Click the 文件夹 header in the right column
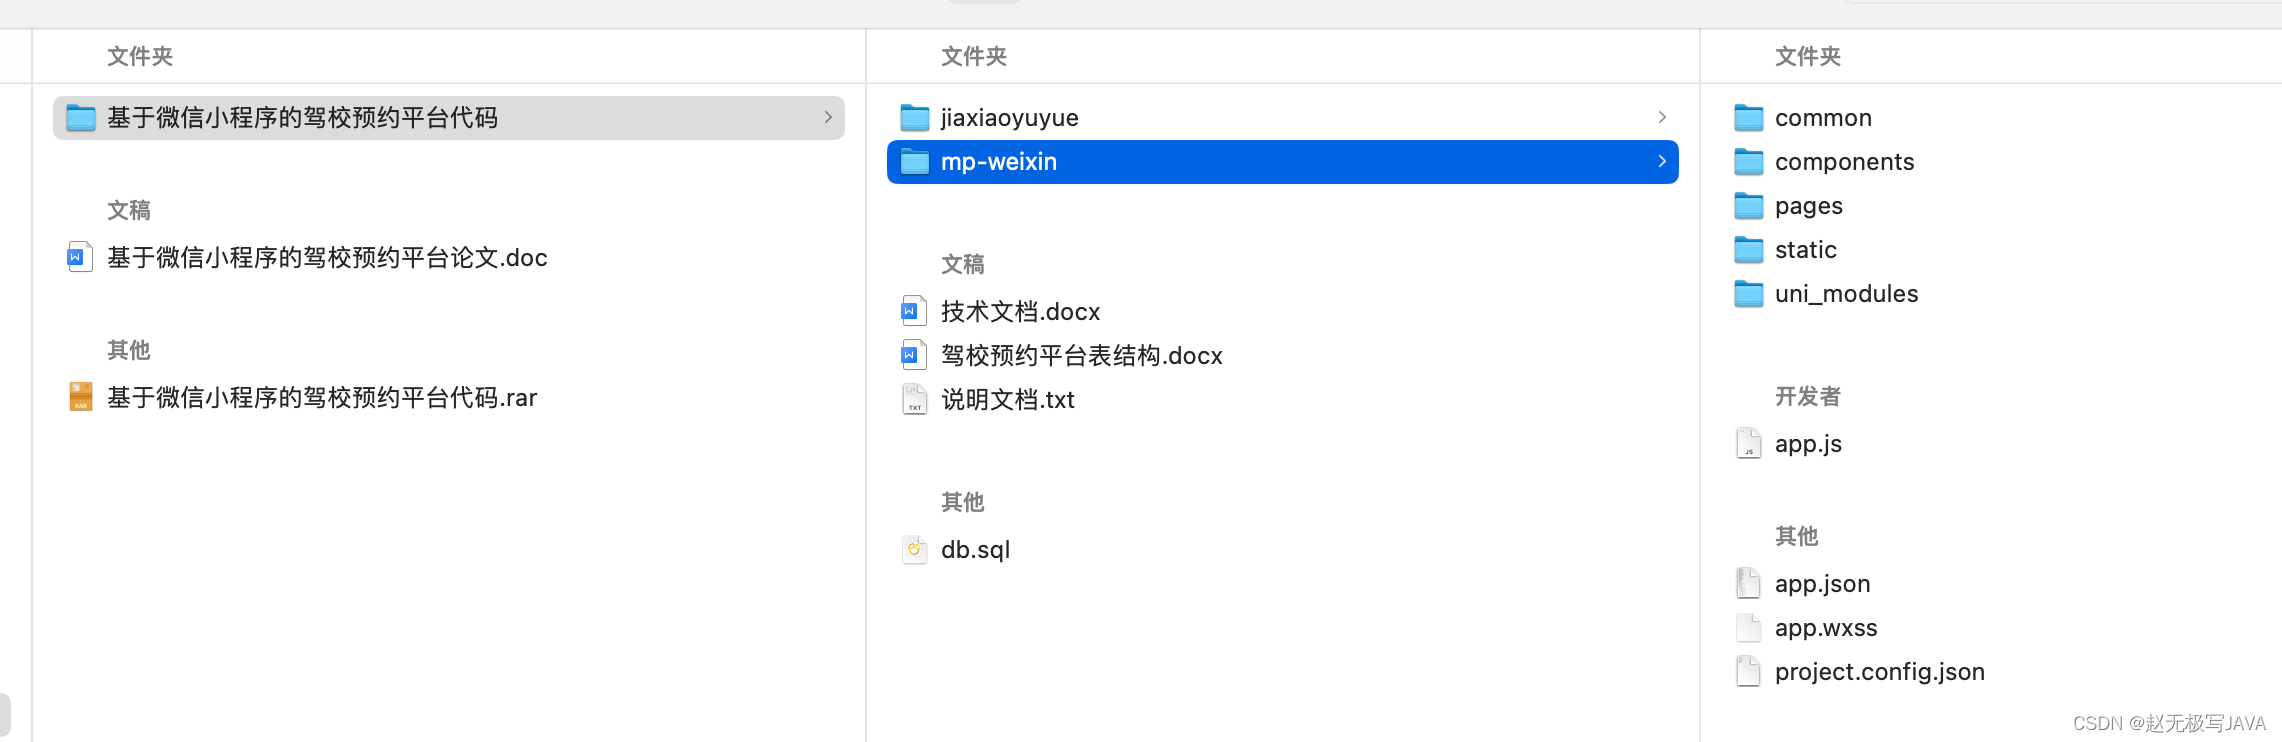The height and width of the screenshot is (742, 2282). (x=1808, y=56)
